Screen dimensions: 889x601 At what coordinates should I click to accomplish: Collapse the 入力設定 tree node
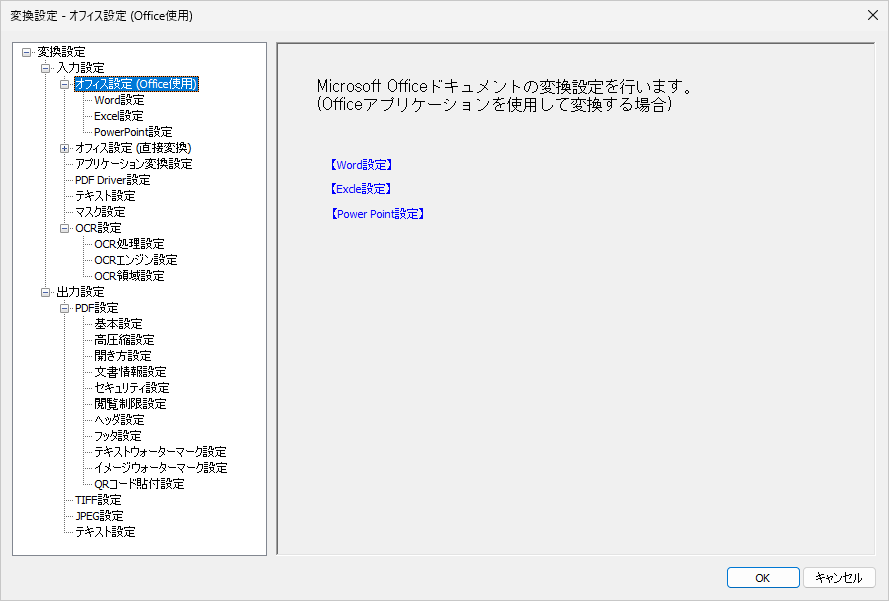[45, 69]
